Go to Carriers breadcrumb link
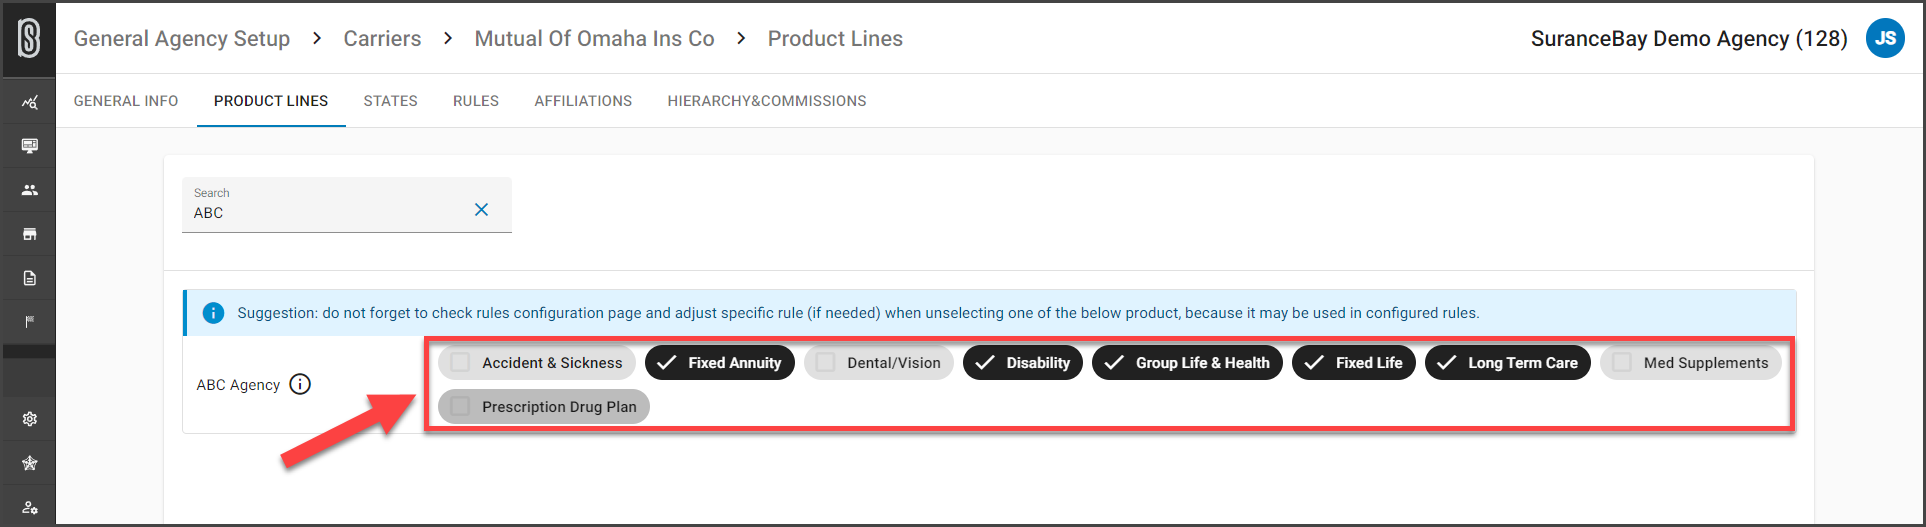 tap(382, 38)
